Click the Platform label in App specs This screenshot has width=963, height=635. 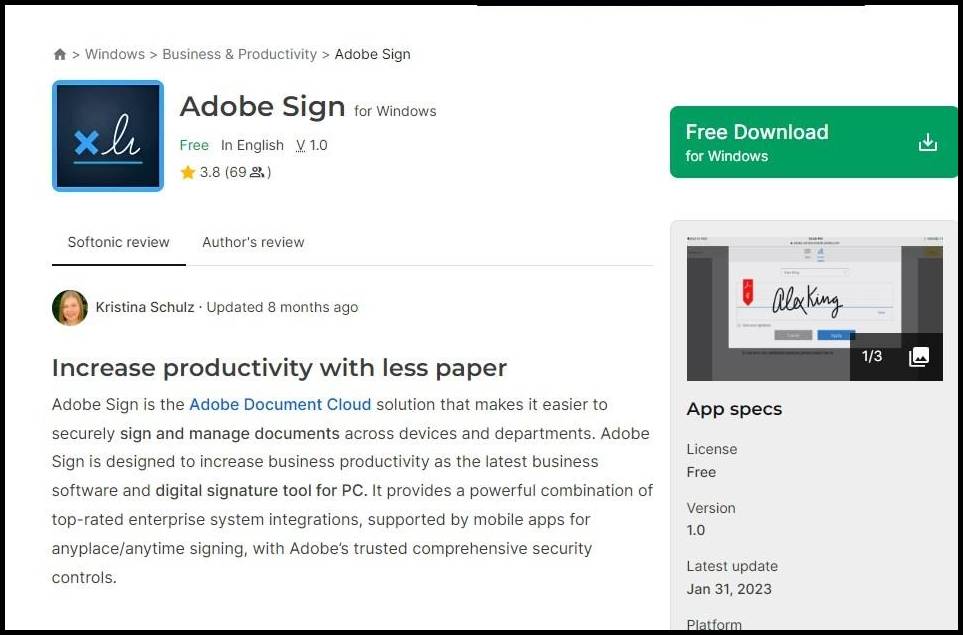[x=714, y=625]
